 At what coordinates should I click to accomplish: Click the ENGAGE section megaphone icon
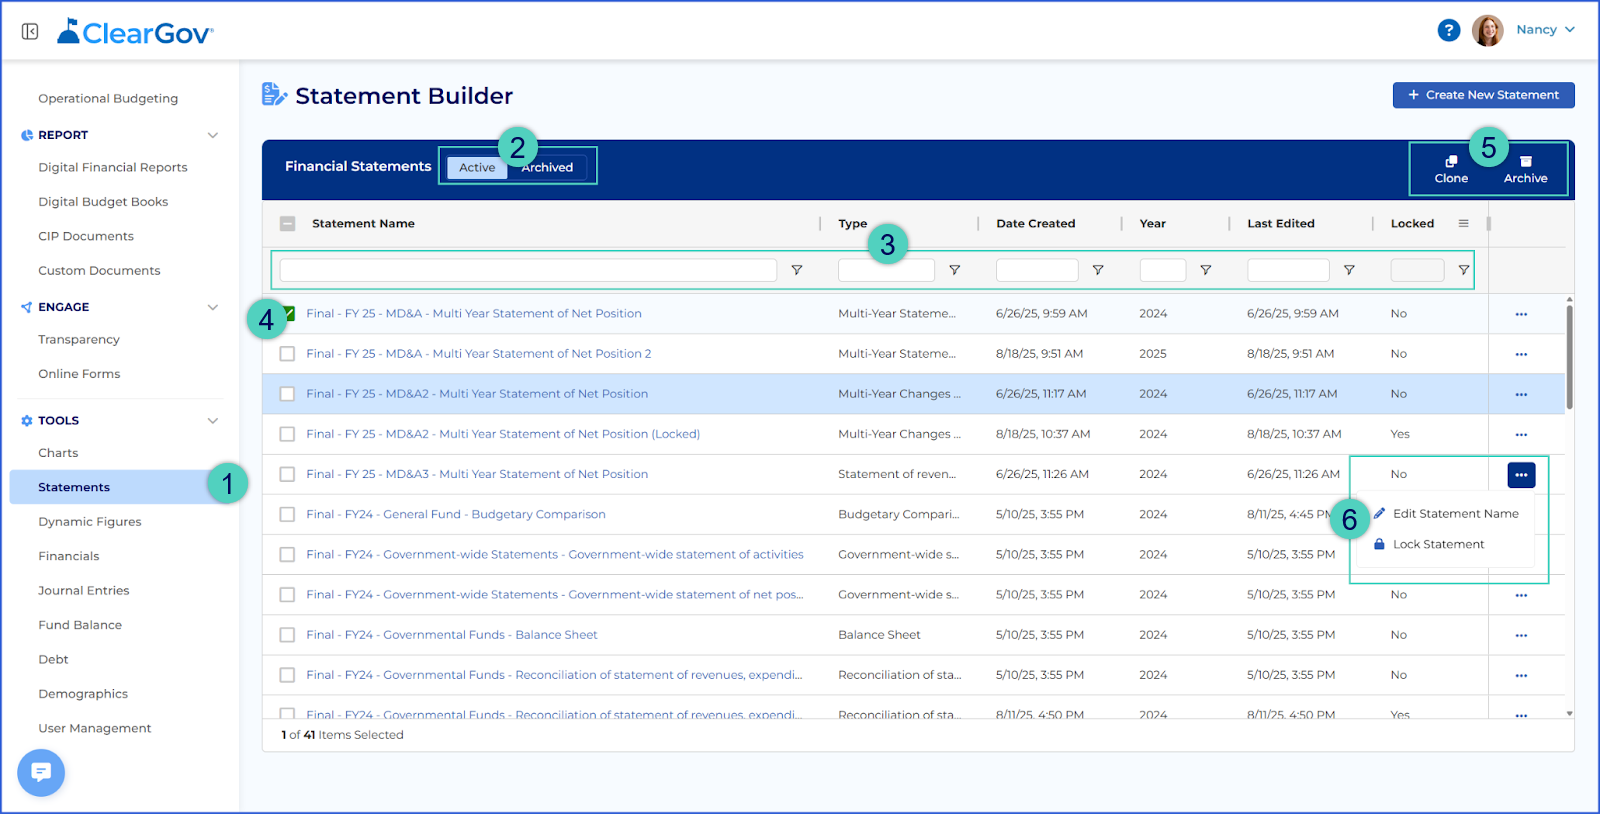coord(27,307)
